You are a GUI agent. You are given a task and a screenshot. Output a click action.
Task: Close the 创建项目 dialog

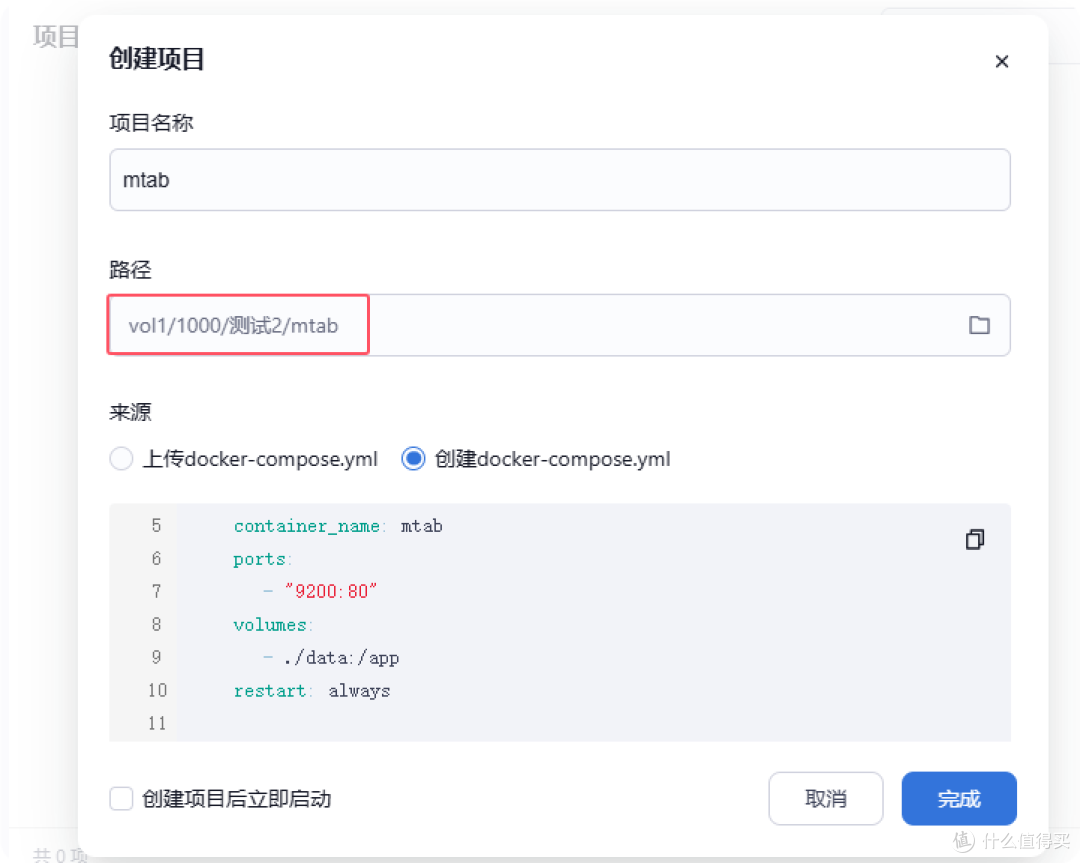point(1002,61)
